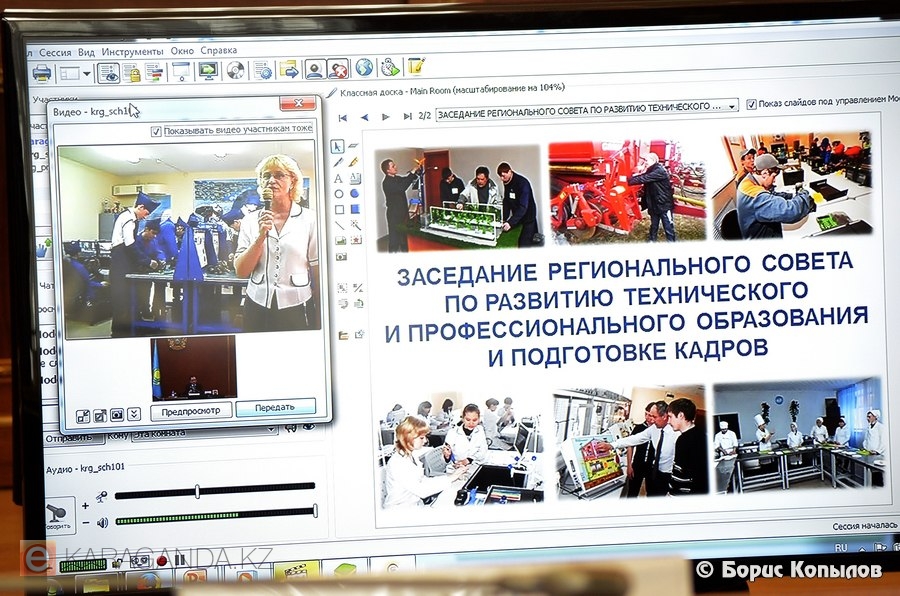Viewport: 900px width, 596px height.
Task: Open the Справка menu
Action: pyautogui.click(x=219, y=50)
